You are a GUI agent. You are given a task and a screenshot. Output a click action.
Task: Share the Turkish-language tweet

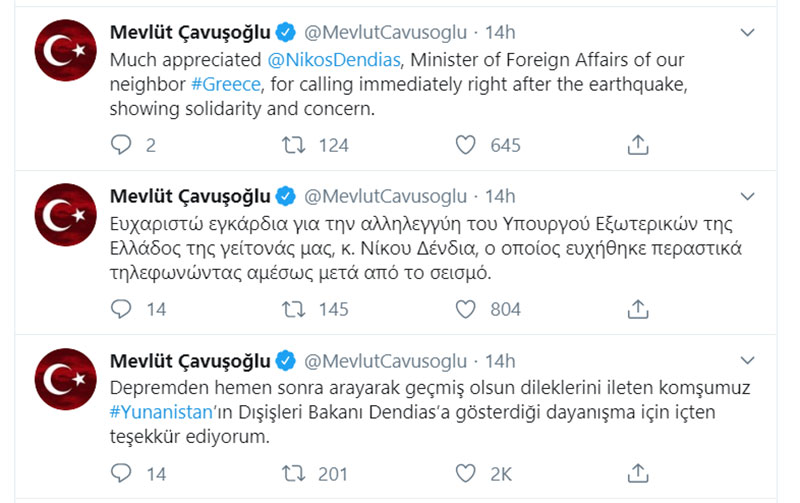(x=638, y=473)
